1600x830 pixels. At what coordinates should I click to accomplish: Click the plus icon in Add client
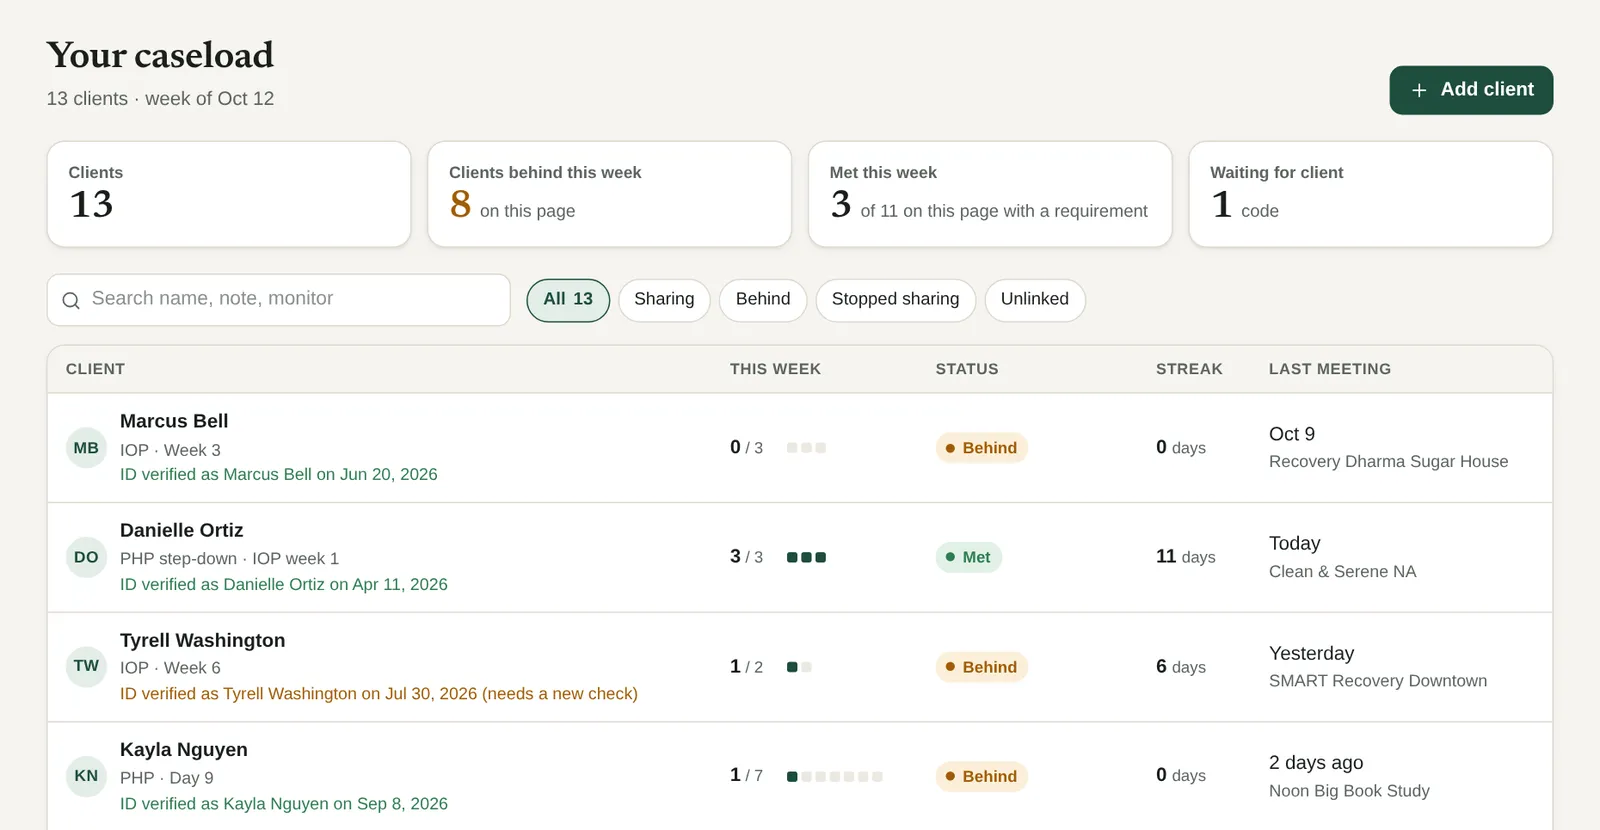pyautogui.click(x=1419, y=90)
